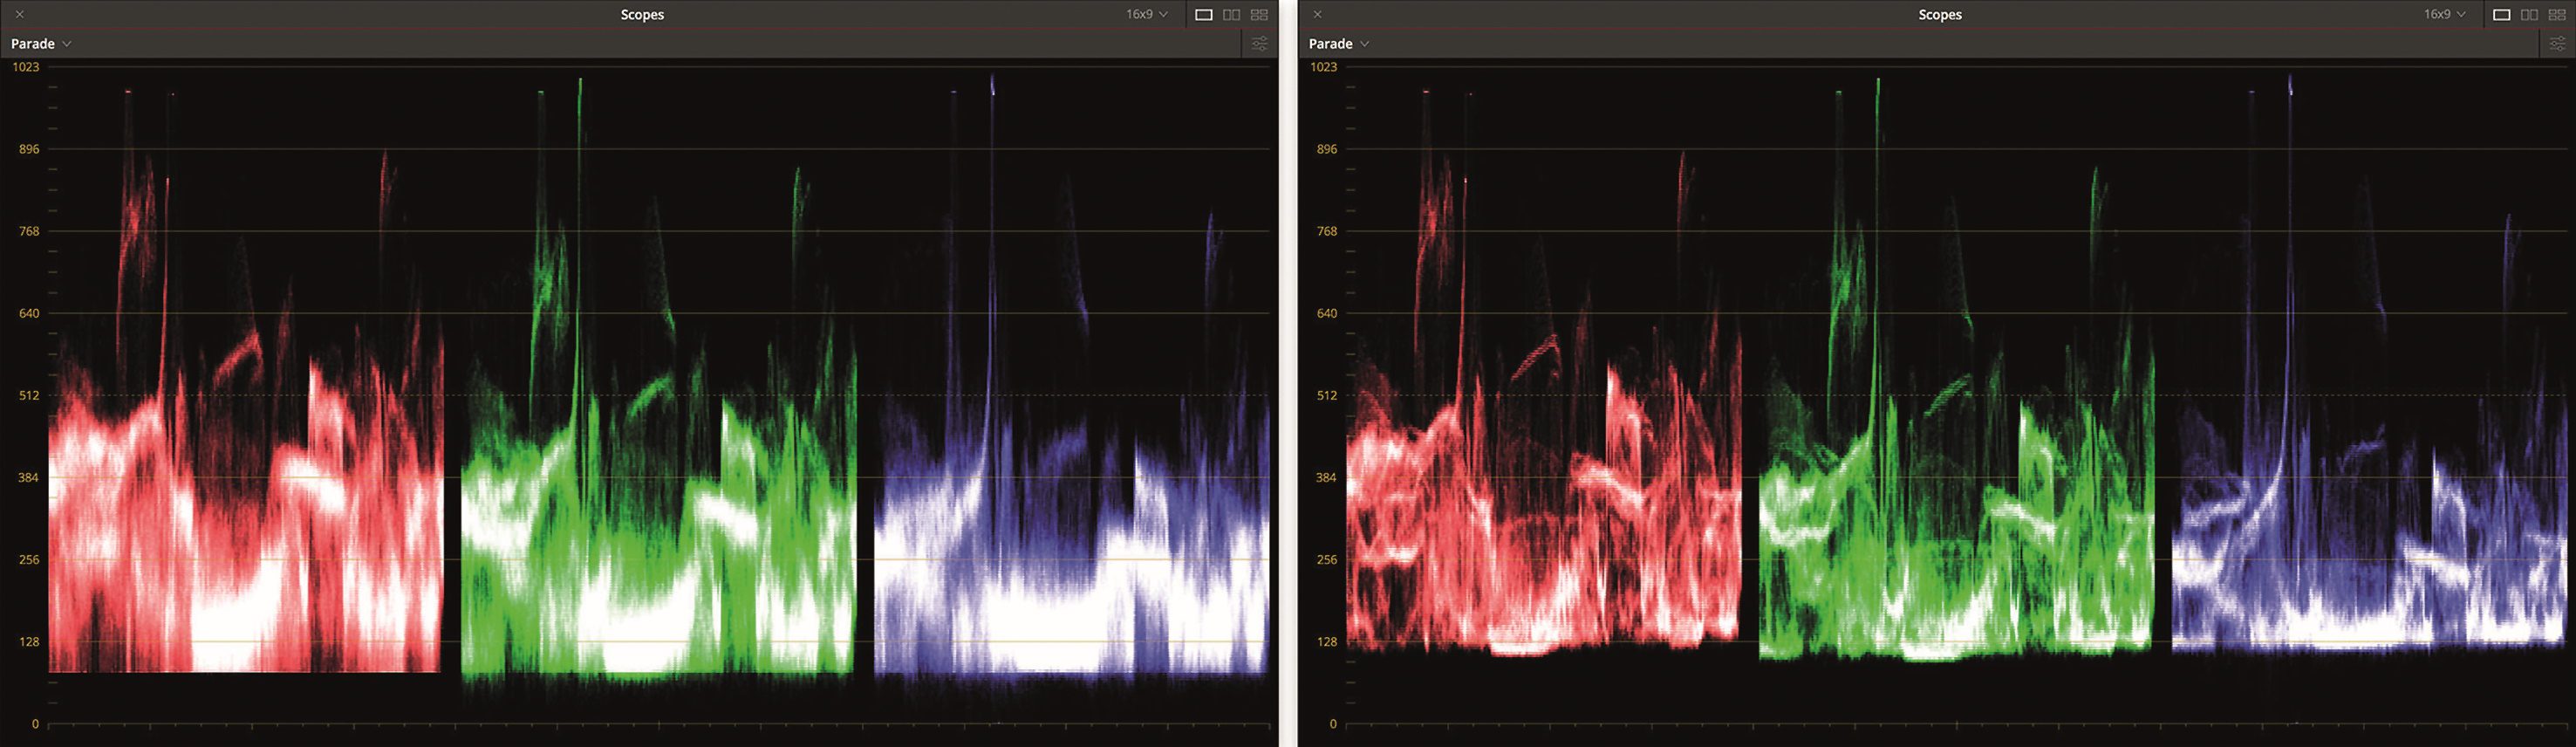This screenshot has height=747, width=2576.
Task: Click the 640 scale label in right scope
Action: tap(1327, 313)
